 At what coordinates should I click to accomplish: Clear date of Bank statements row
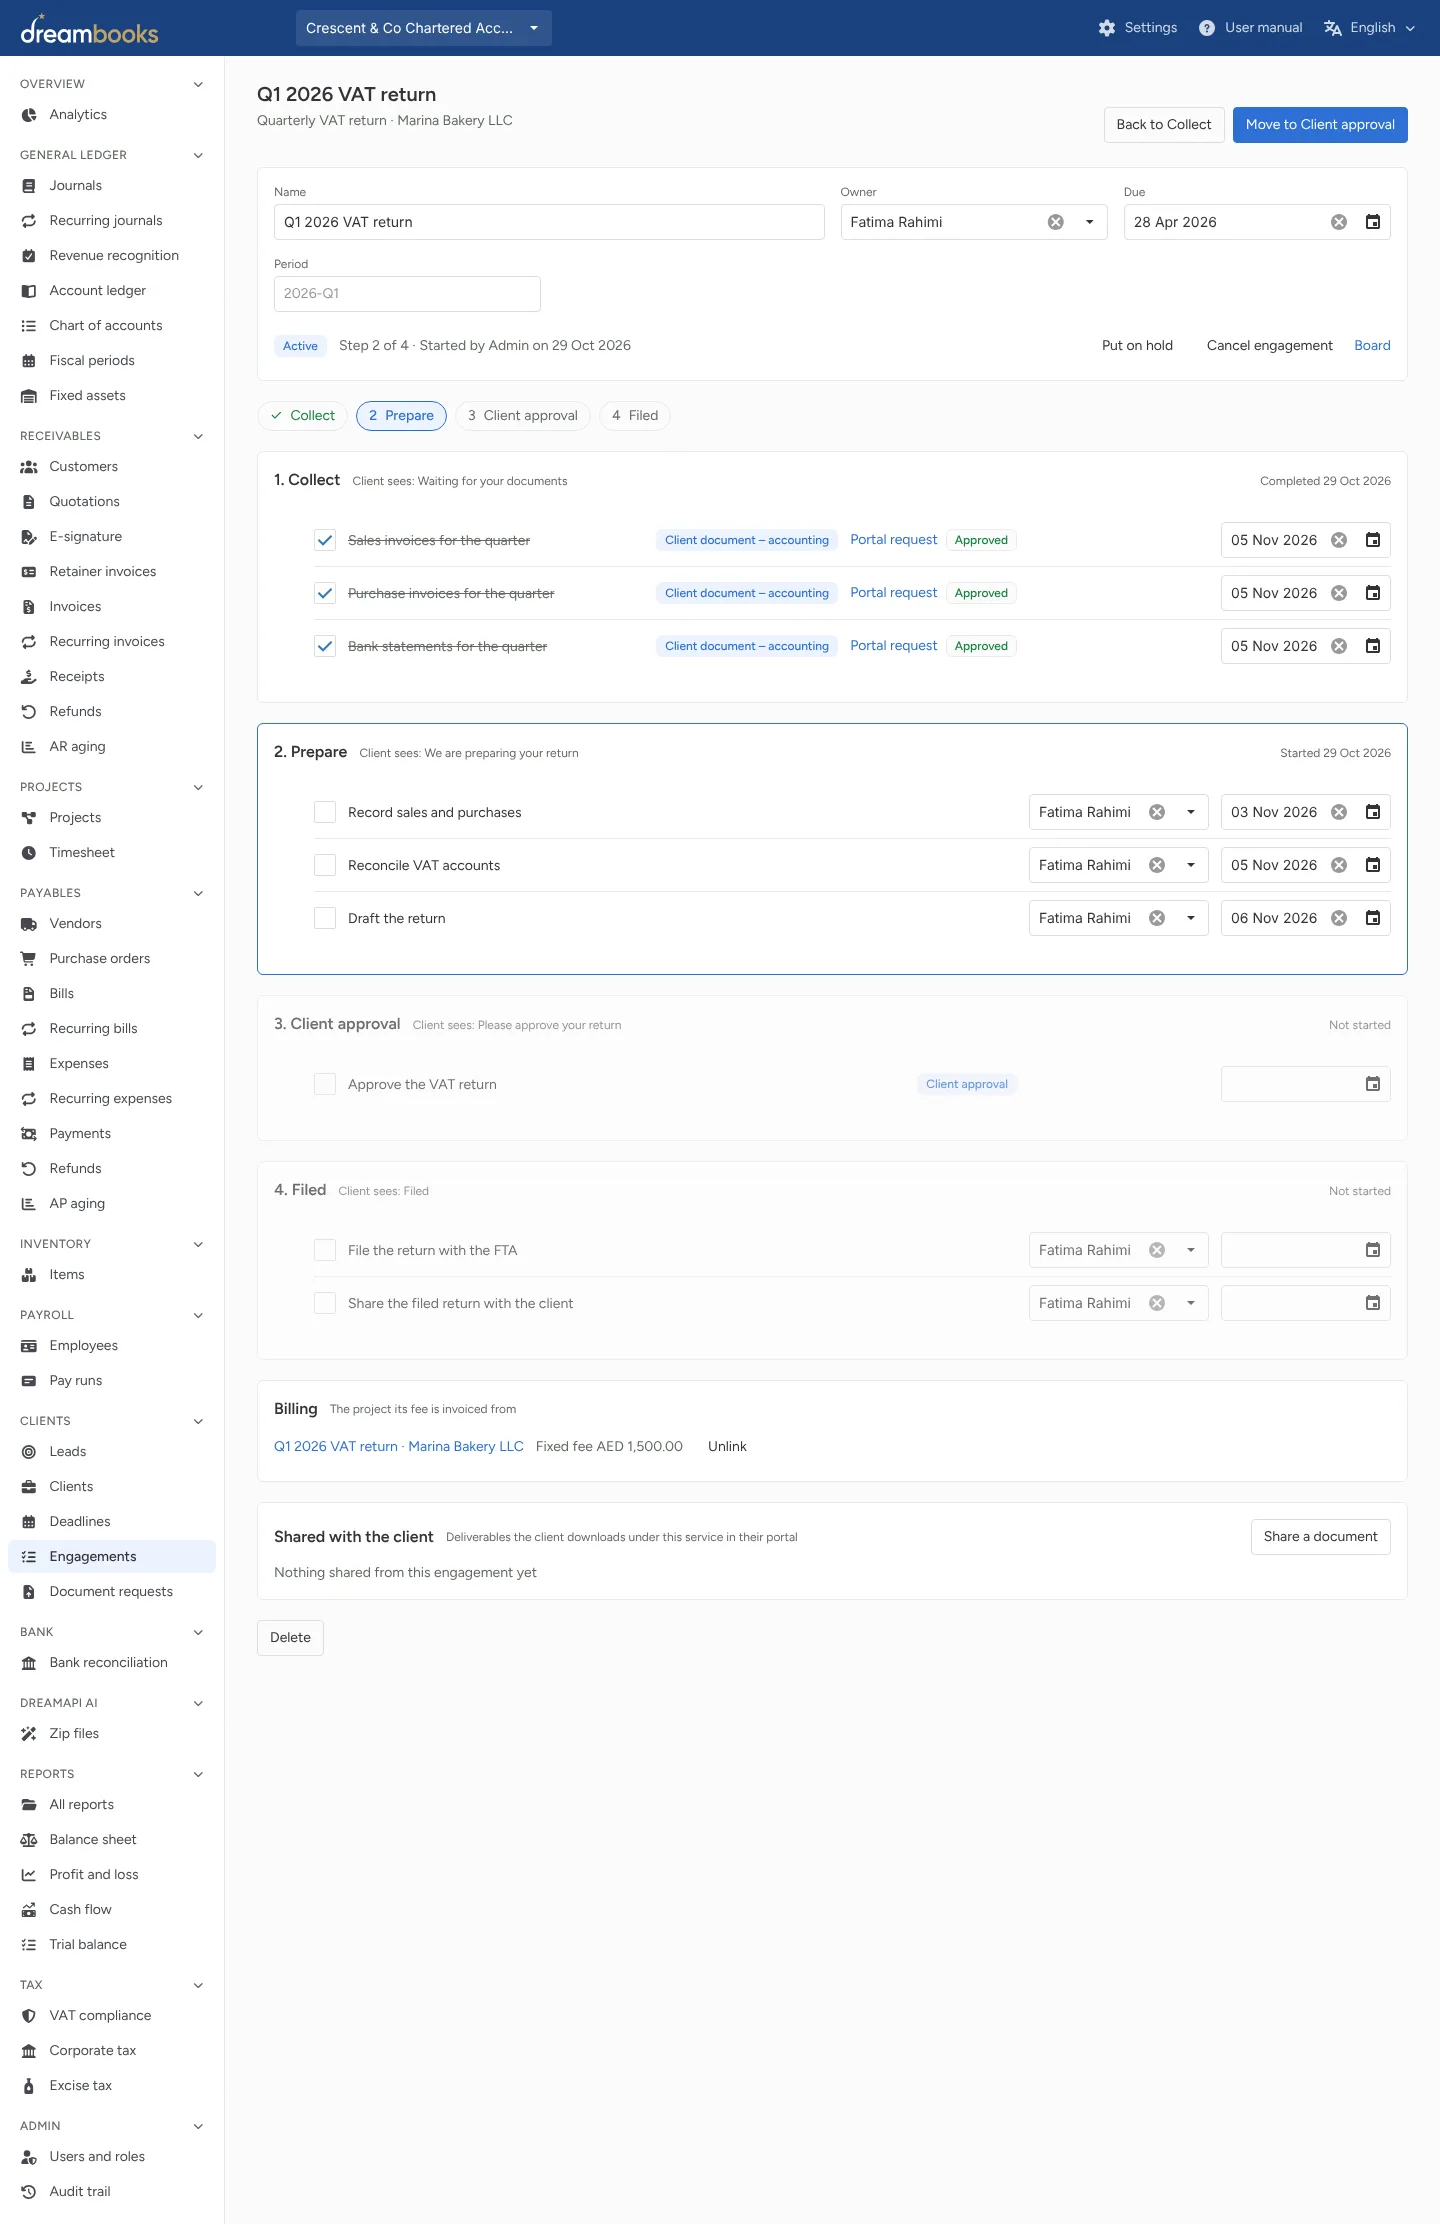tap(1339, 646)
